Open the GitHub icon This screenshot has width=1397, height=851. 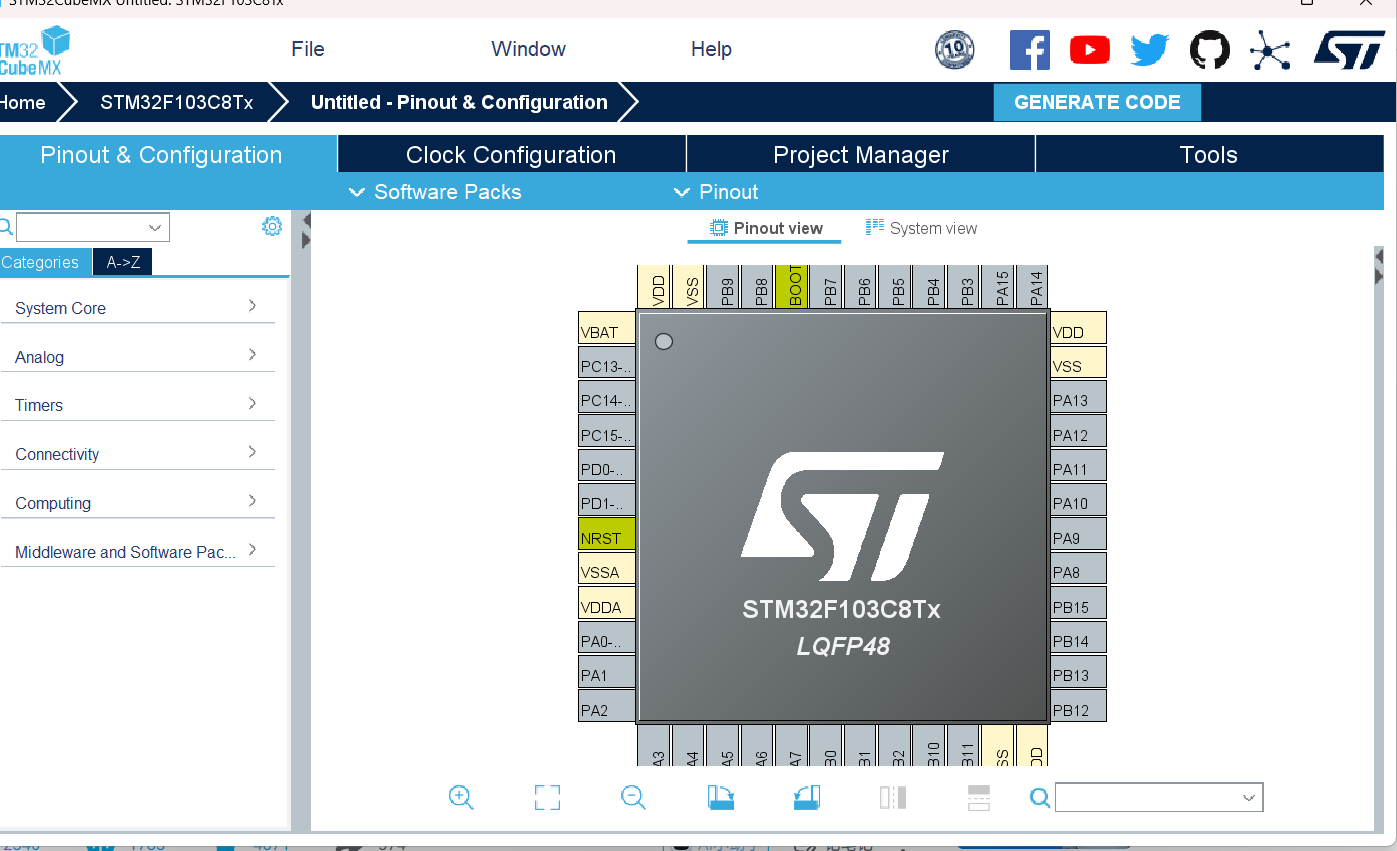tap(1209, 49)
